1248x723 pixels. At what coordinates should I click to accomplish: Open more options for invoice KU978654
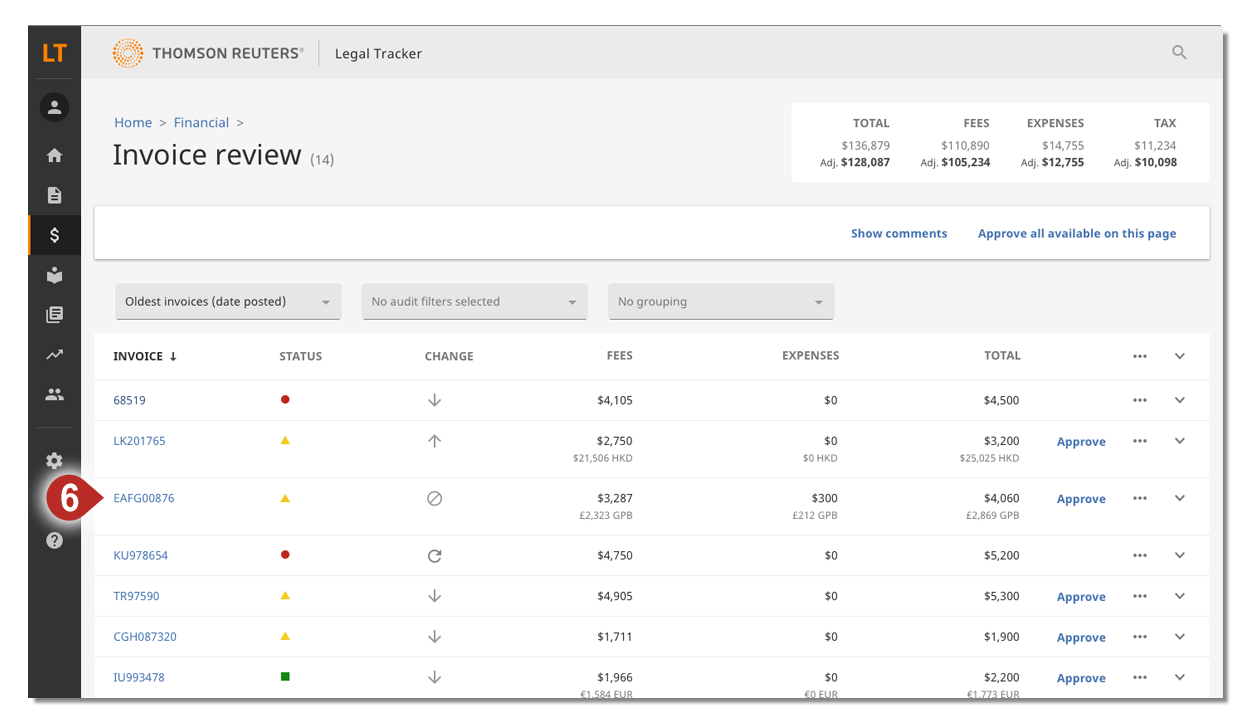(1139, 556)
